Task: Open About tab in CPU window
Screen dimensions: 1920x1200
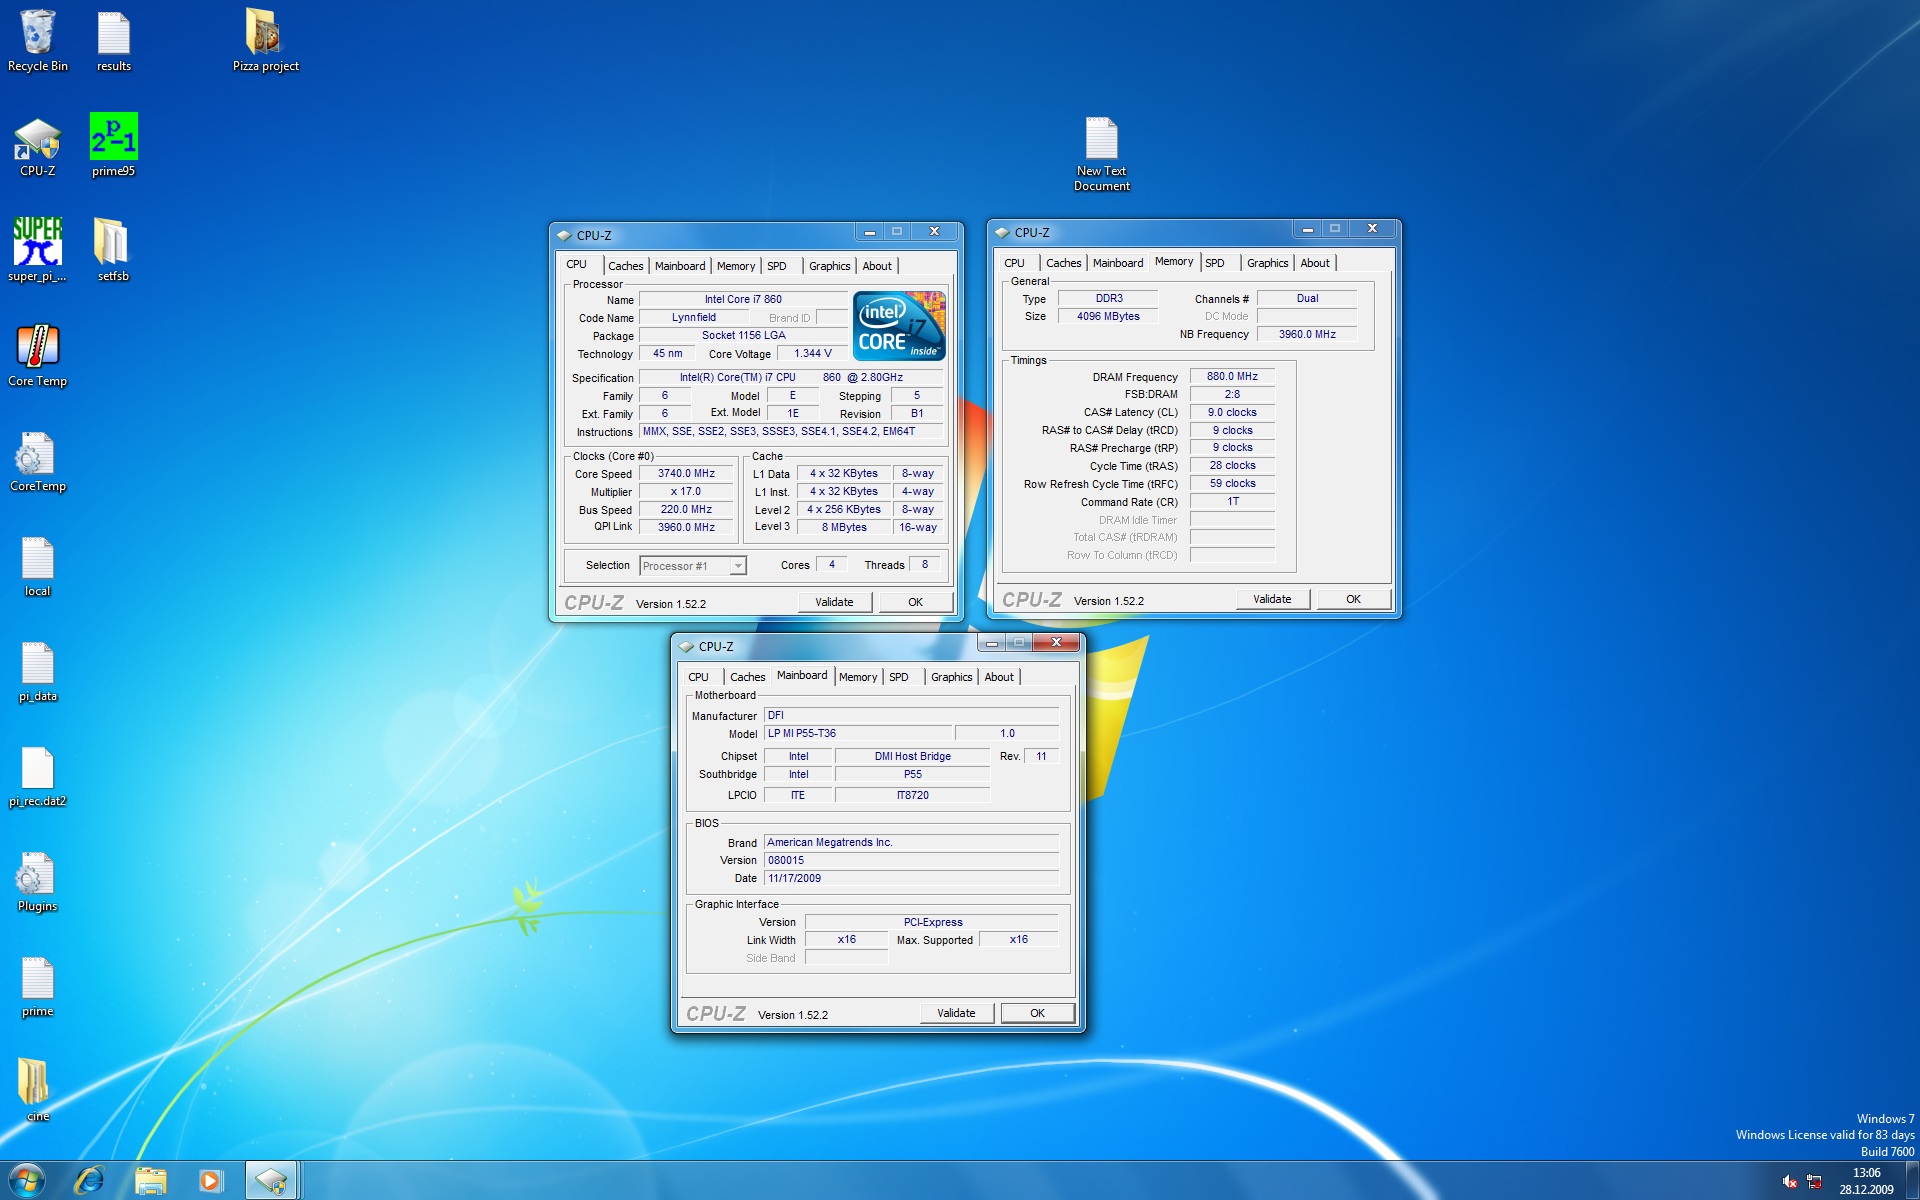Action: pyautogui.click(x=877, y=266)
